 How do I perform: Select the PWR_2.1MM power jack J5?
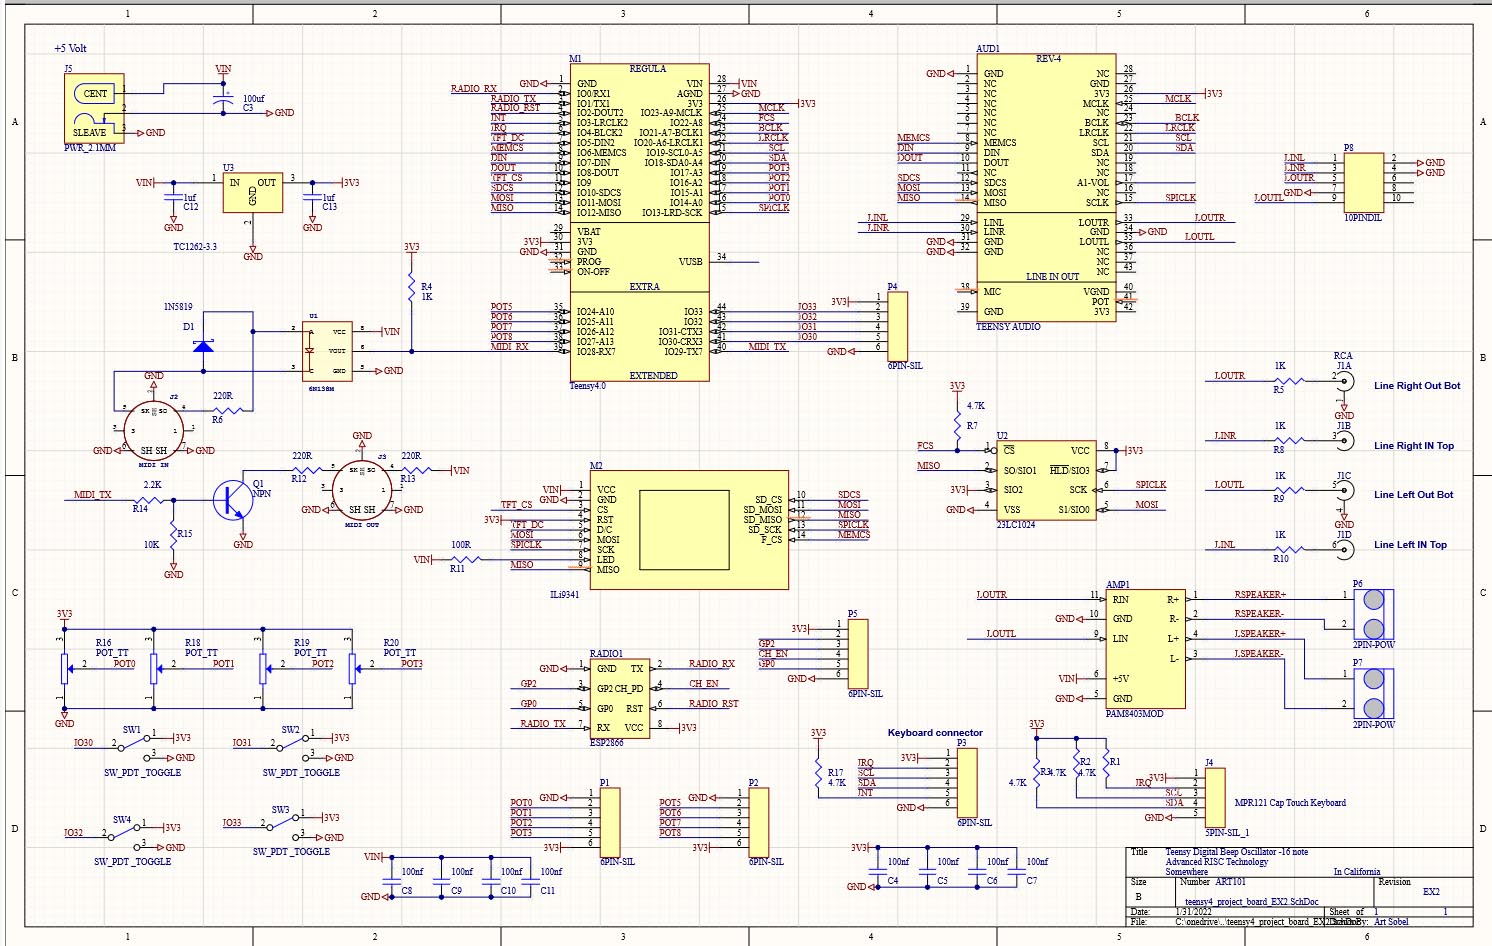click(95, 109)
